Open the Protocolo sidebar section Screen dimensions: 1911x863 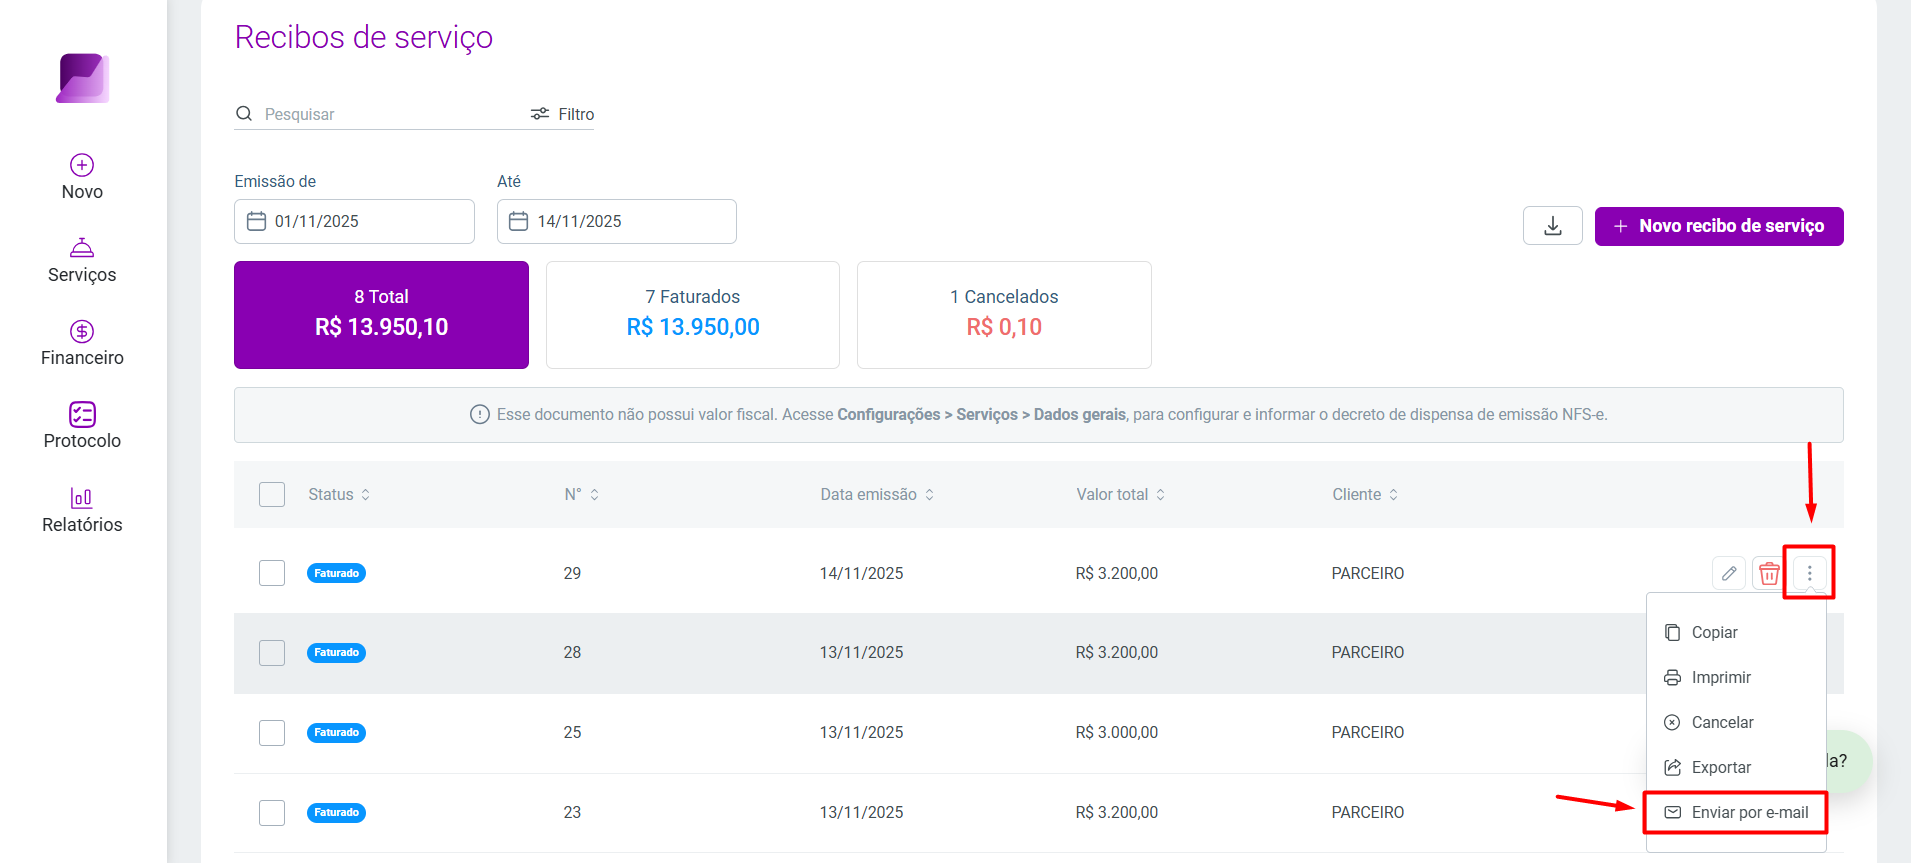pyautogui.click(x=82, y=426)
